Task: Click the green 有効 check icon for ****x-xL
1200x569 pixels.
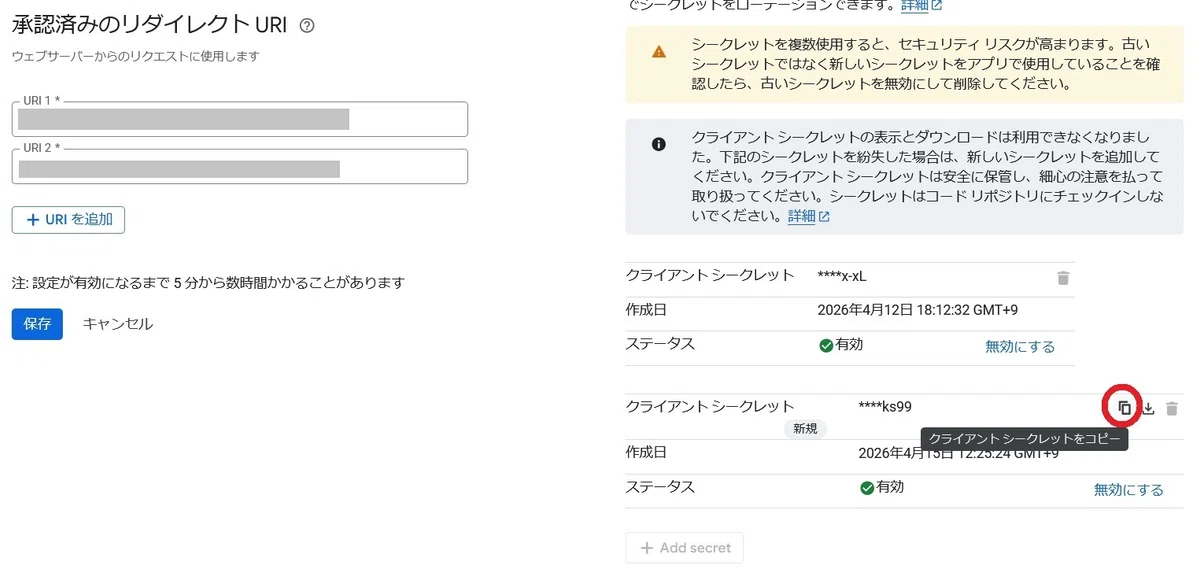Action: click(x=826, y=345)
